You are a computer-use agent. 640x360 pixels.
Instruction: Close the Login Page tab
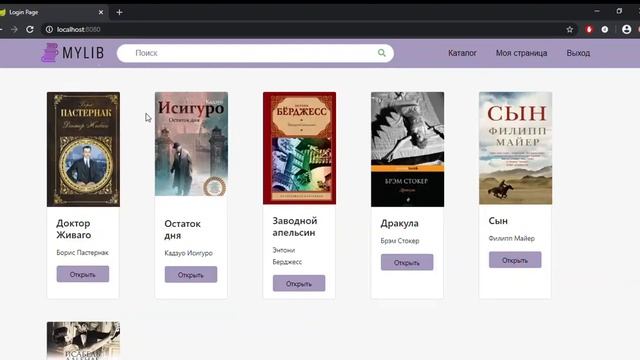[101, 12]
